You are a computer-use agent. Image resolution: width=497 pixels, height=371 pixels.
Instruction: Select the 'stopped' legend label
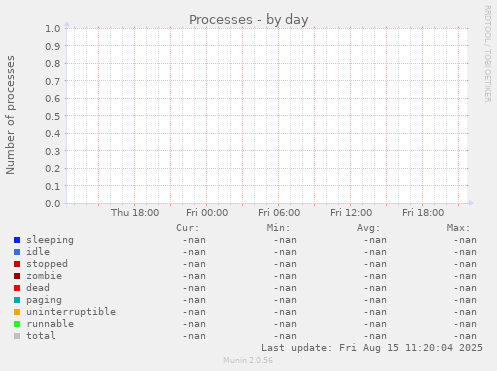(47, 264)
